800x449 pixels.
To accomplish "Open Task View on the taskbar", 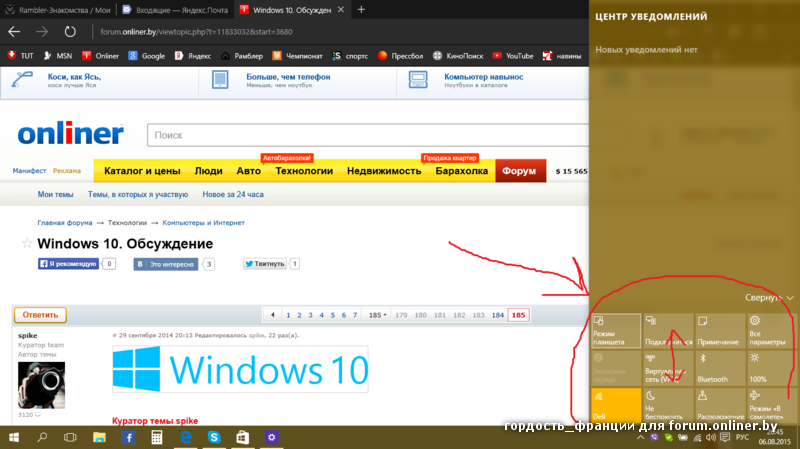I will coord(70,437).
